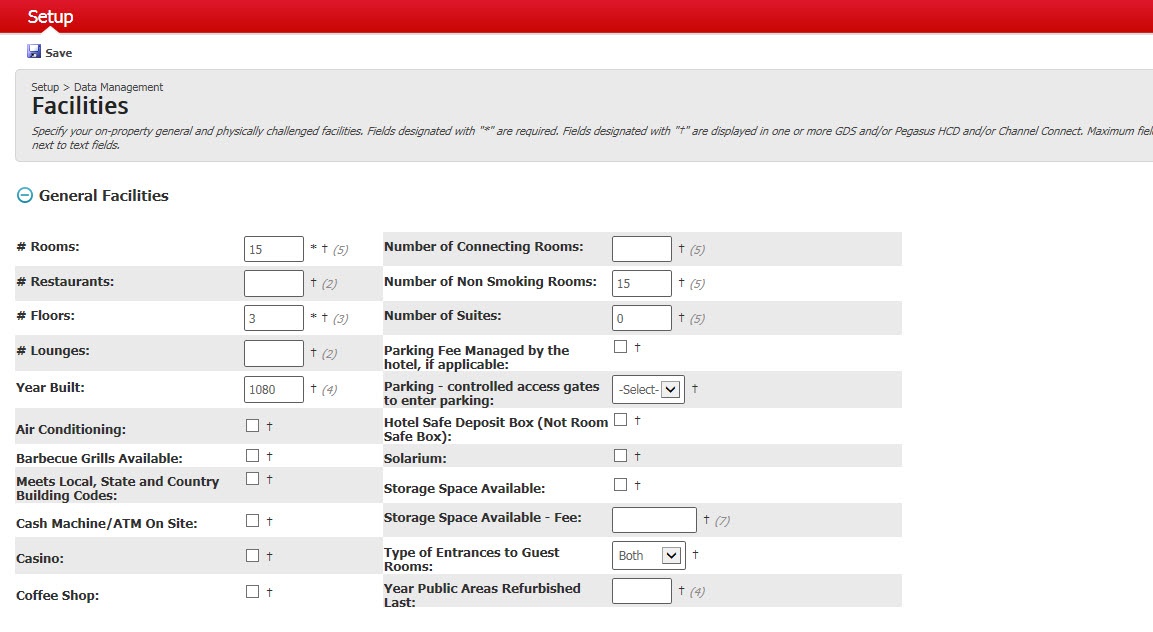Open the Data Management breadcrumb link
This screenshot has height=632, width=1153.
pos(118,87)
